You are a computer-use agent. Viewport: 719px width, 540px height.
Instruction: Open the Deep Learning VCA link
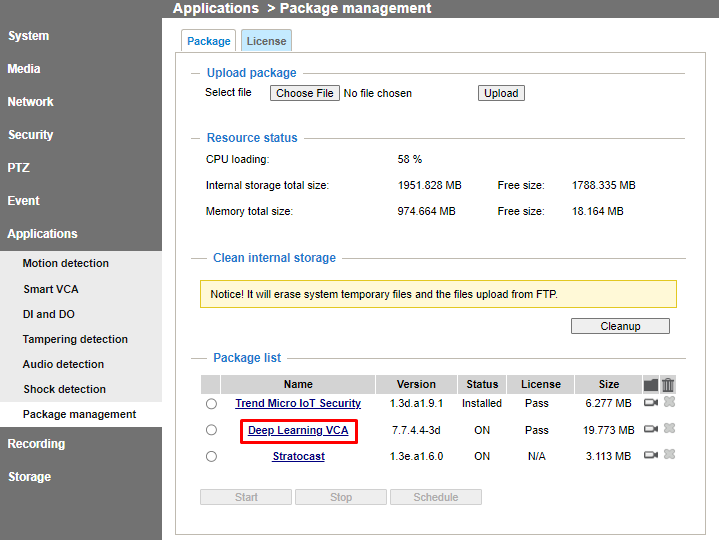[298, 430]
